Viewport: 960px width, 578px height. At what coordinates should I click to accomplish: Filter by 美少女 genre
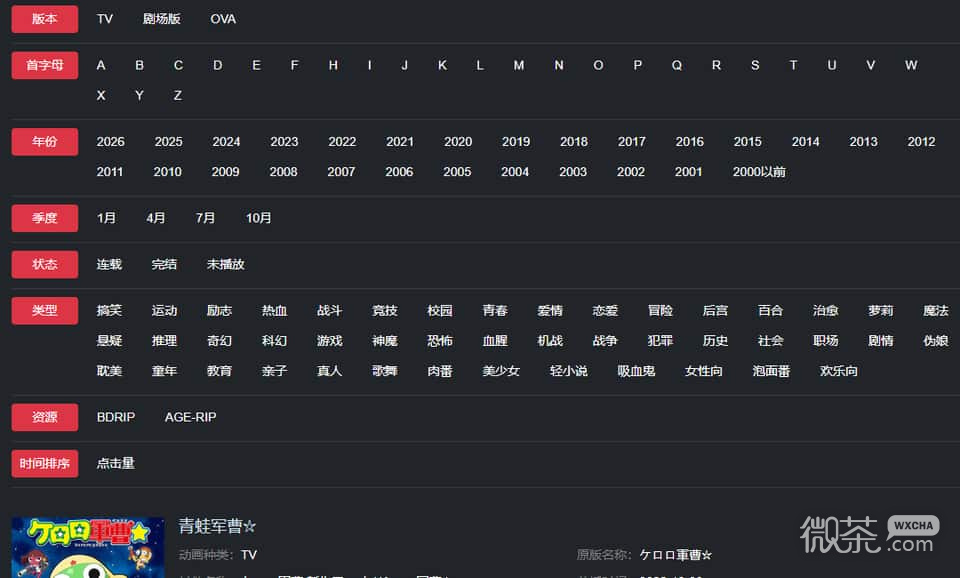click(x=501, y=371)
